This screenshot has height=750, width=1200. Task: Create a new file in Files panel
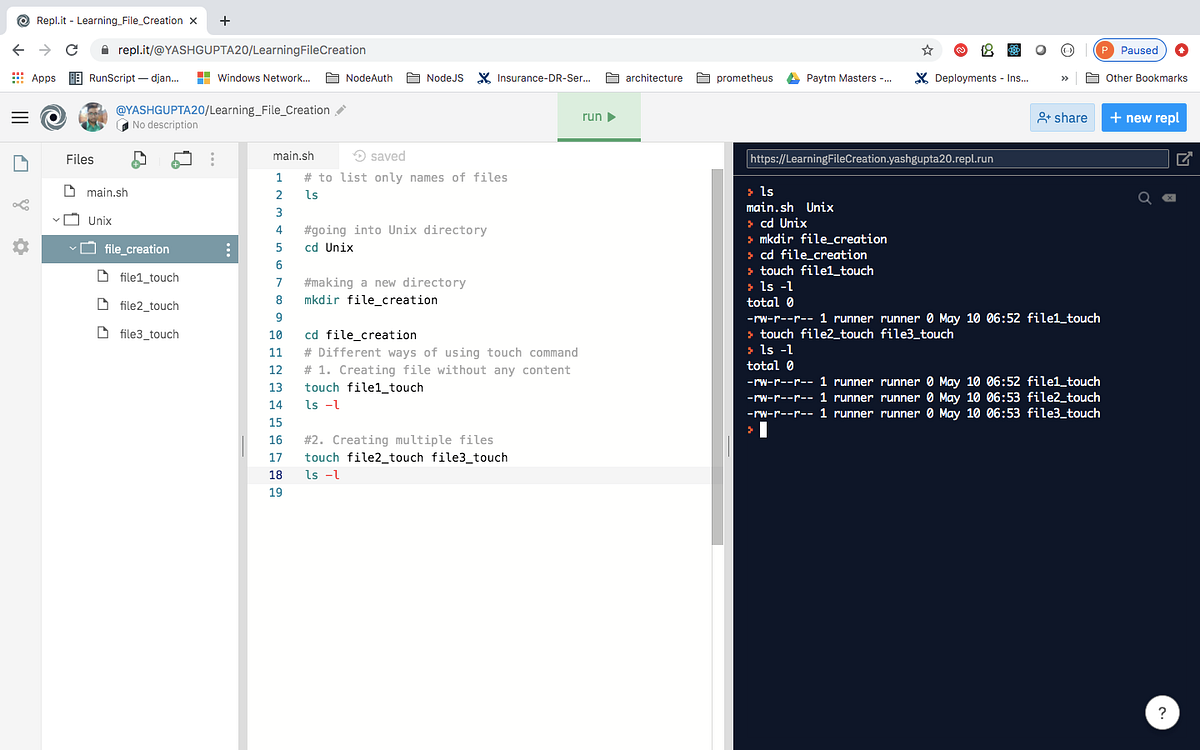(x=138, y=159)
